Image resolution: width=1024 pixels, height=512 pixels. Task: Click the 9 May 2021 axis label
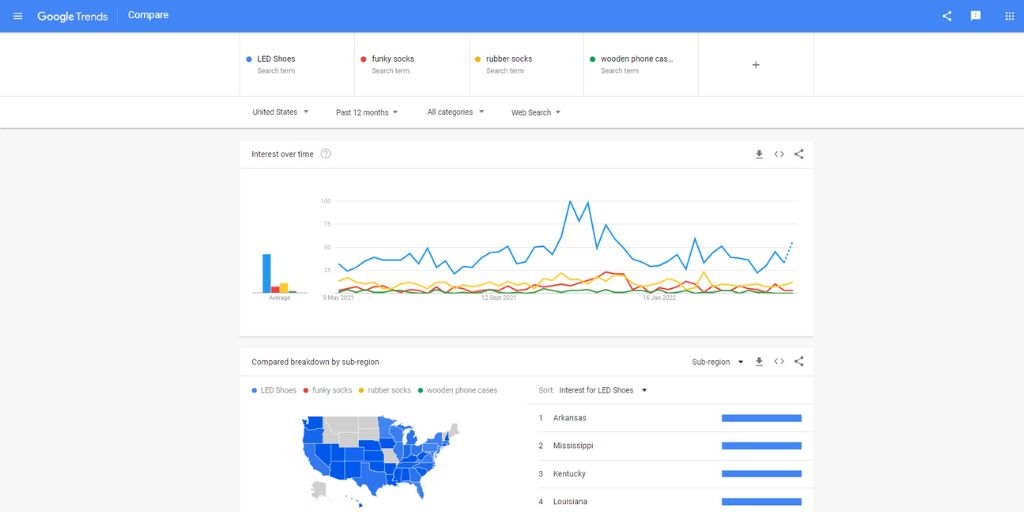[x=338, y=298]
